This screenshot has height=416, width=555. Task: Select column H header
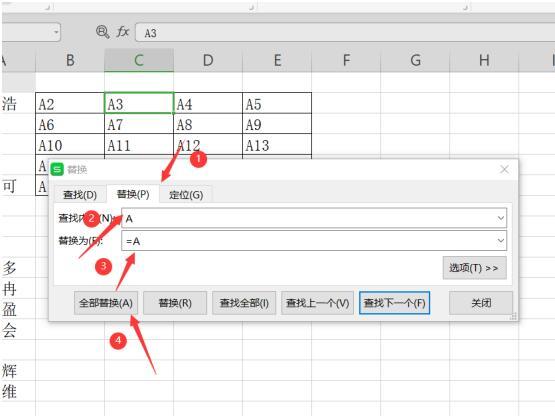(484, 60)
